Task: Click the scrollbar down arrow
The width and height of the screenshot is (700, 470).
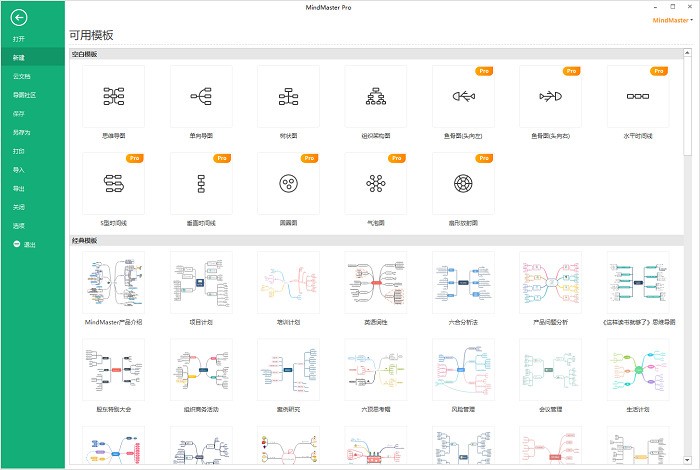Action: [687, 460]
